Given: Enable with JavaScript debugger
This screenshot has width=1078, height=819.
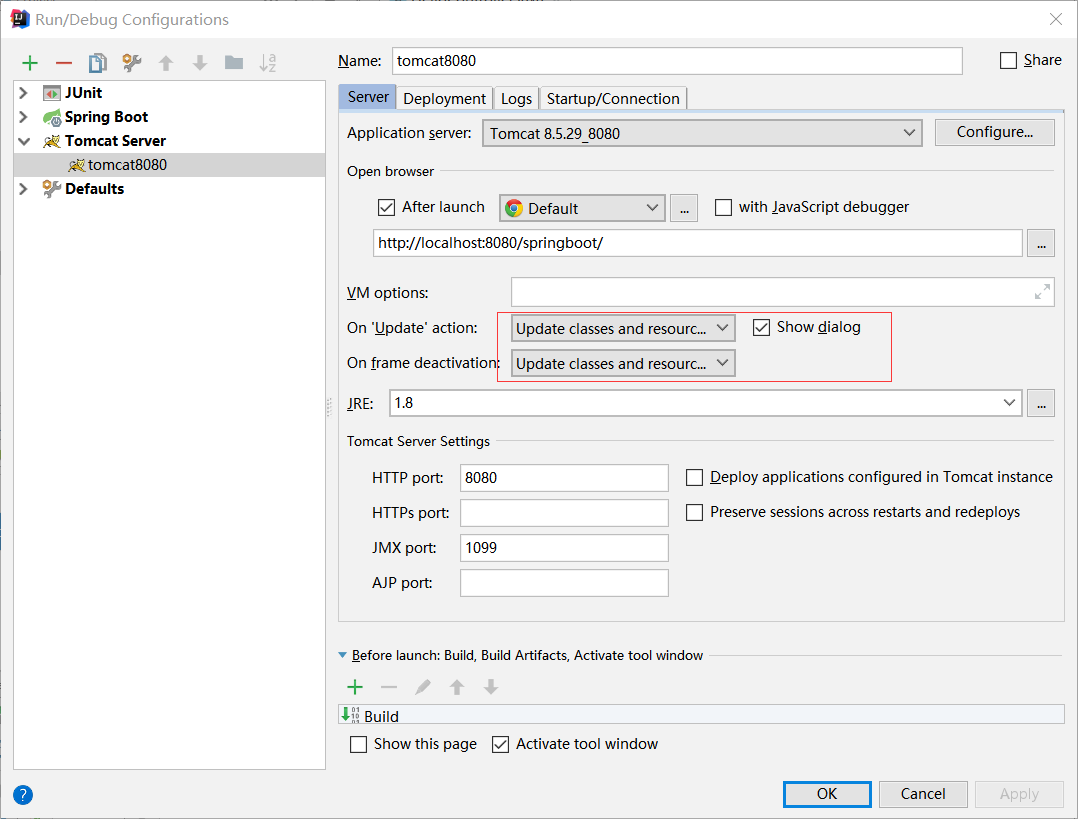Looking at the screenshot, I should pyautogui.click(x=723, y=207).
